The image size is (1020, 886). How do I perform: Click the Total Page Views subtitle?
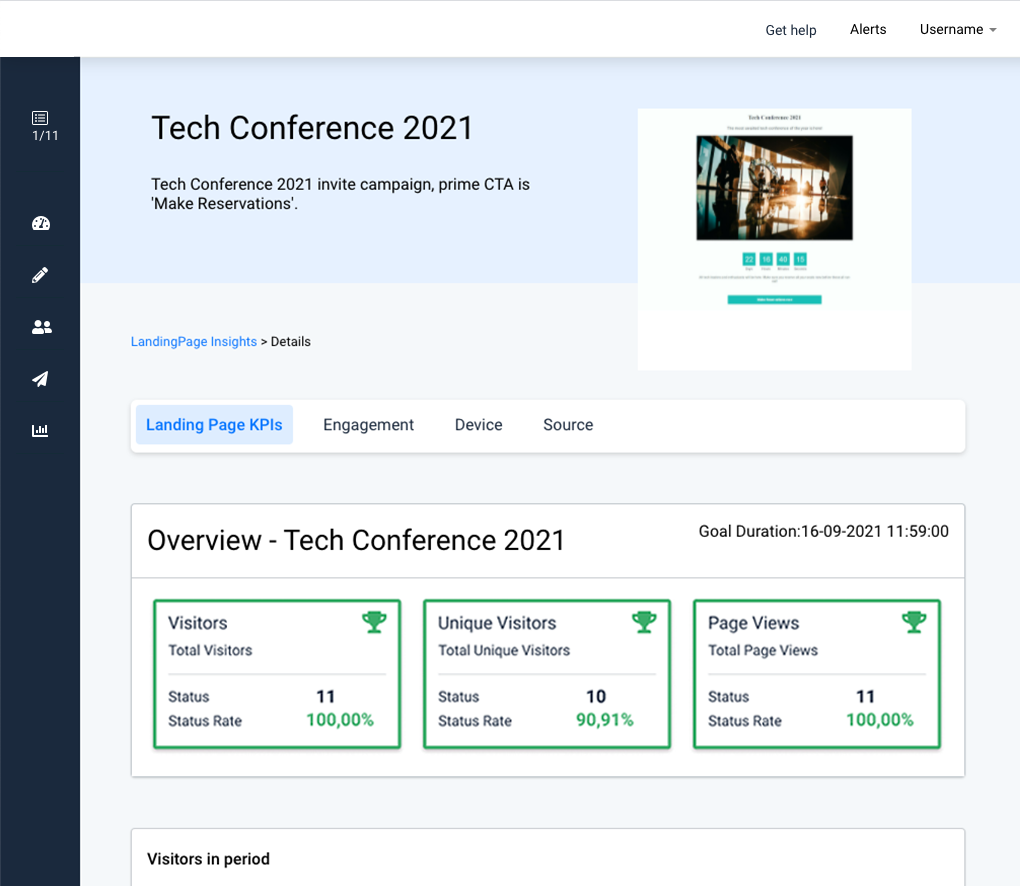(763, 651)
